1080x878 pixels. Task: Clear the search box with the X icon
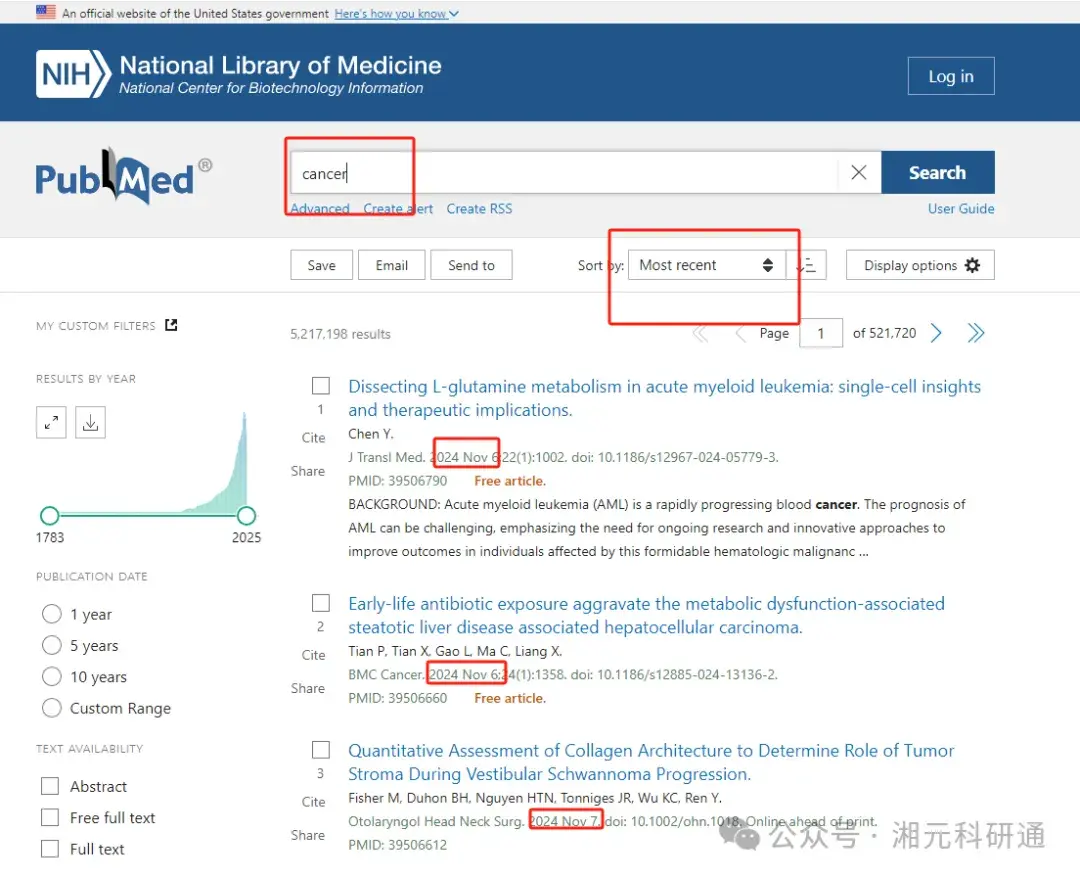[858, 172]
